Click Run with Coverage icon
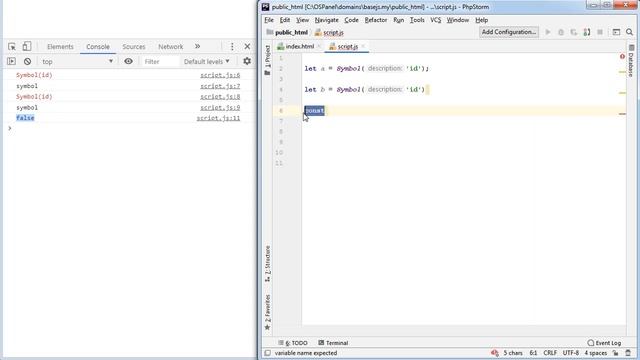The image size is (640, 360). 574,32
